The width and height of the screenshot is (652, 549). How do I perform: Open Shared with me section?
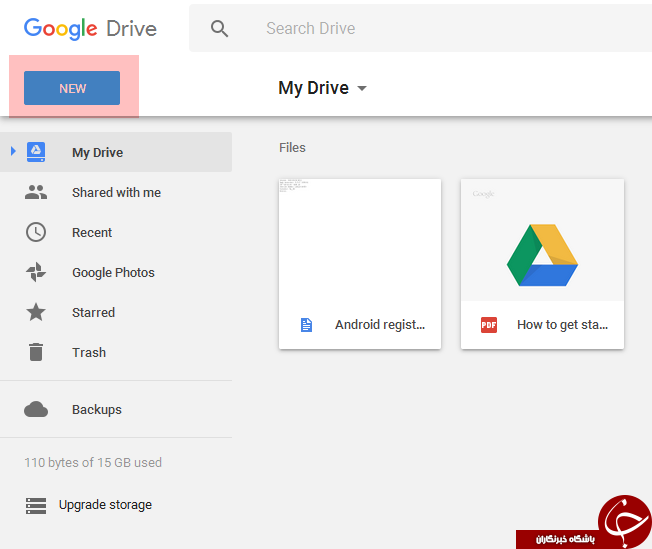[116, 192]
